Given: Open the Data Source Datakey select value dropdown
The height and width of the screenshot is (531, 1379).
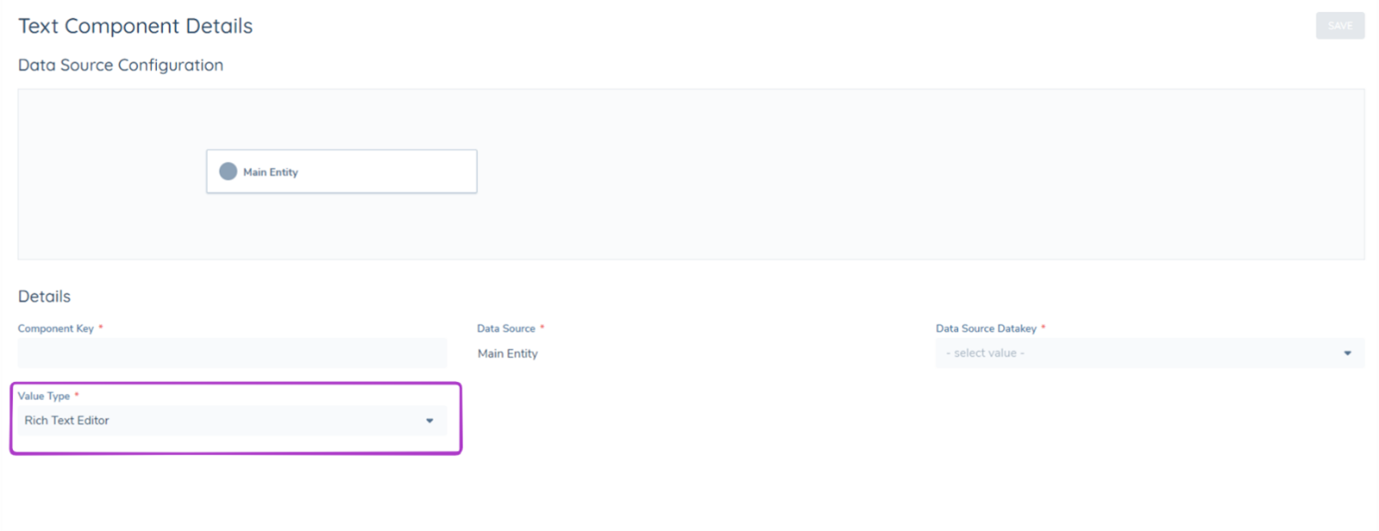Looking at the screenshot, I should 1140,353.
